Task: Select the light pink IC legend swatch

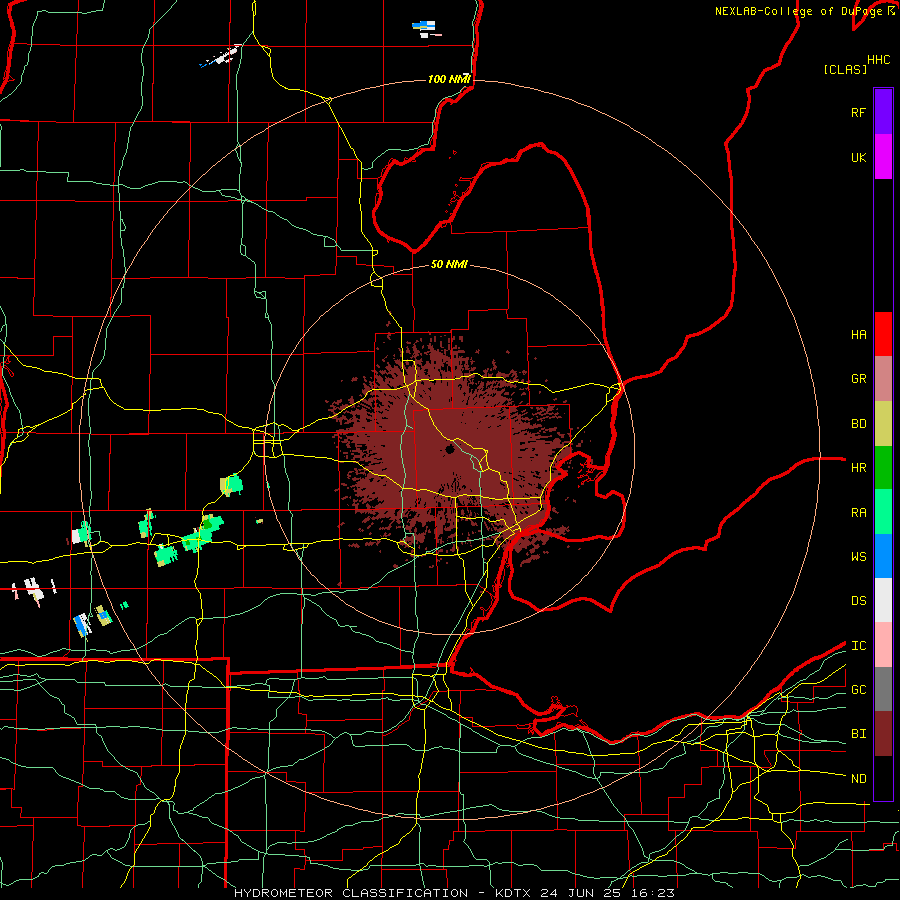Action: pyautogui.click(x=883, y=645)
